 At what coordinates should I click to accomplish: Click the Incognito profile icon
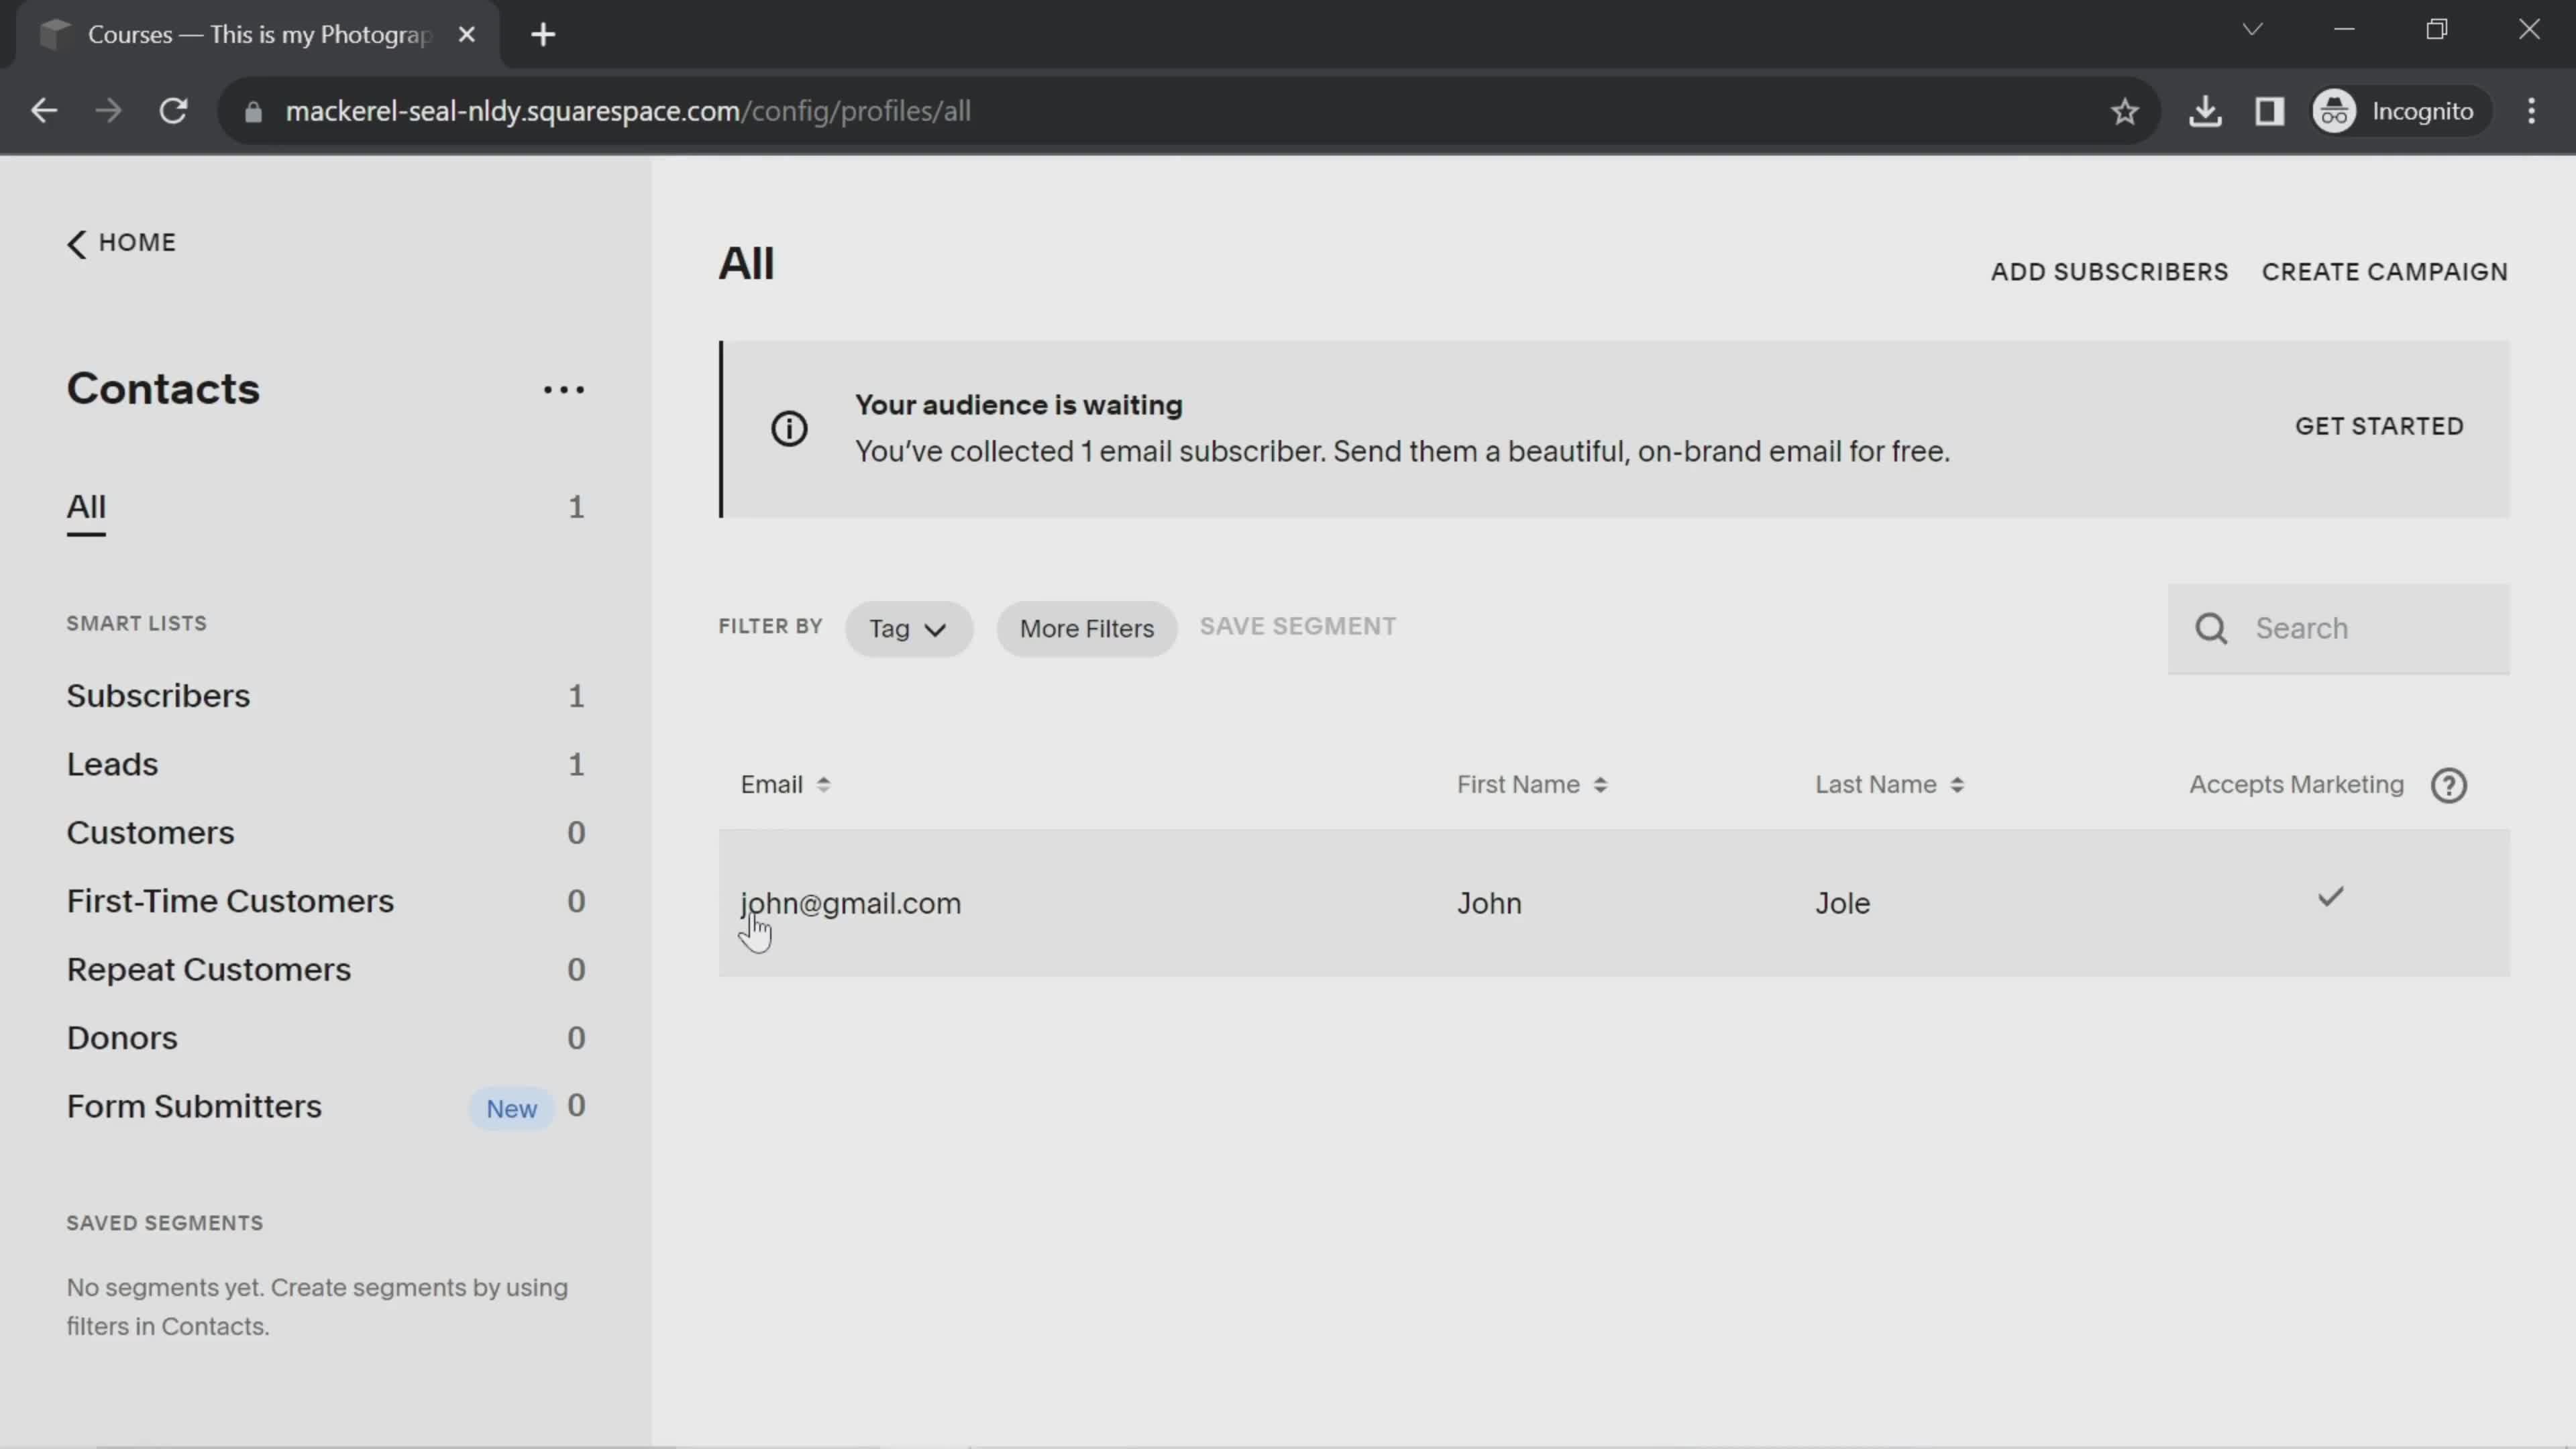[x=2335, y=111]
